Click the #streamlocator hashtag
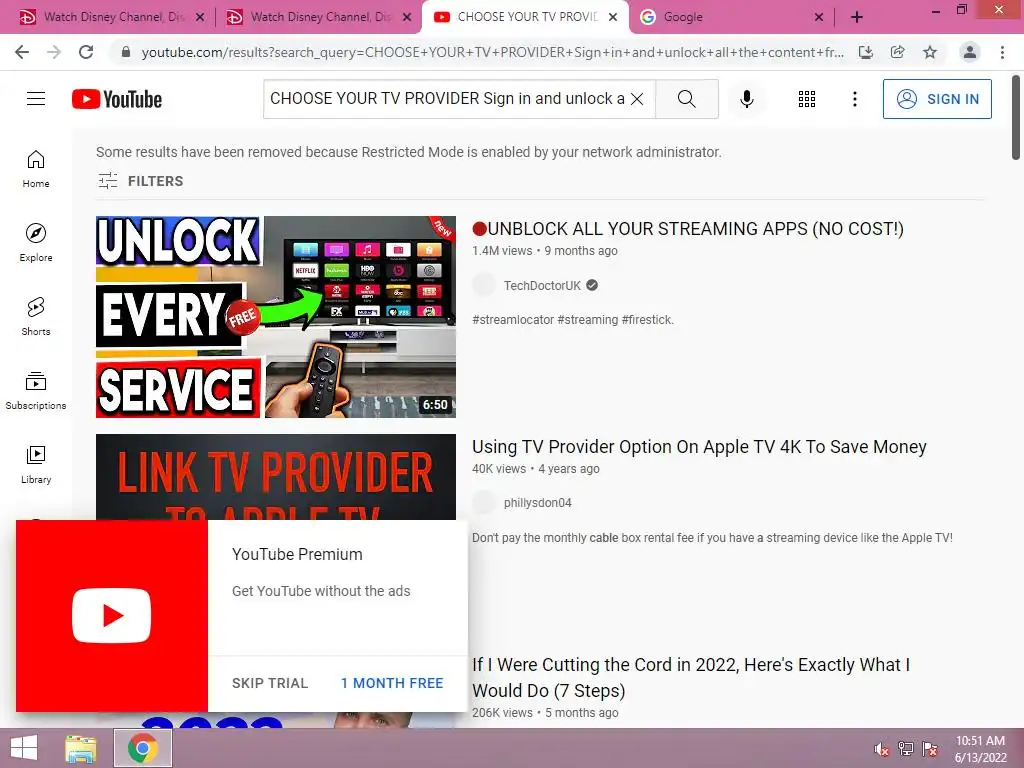1024x768 pixels. (513, 320)
